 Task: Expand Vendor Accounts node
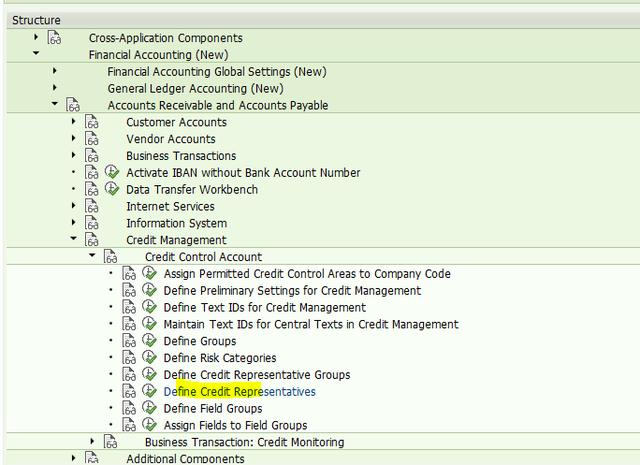coord(73,138)
